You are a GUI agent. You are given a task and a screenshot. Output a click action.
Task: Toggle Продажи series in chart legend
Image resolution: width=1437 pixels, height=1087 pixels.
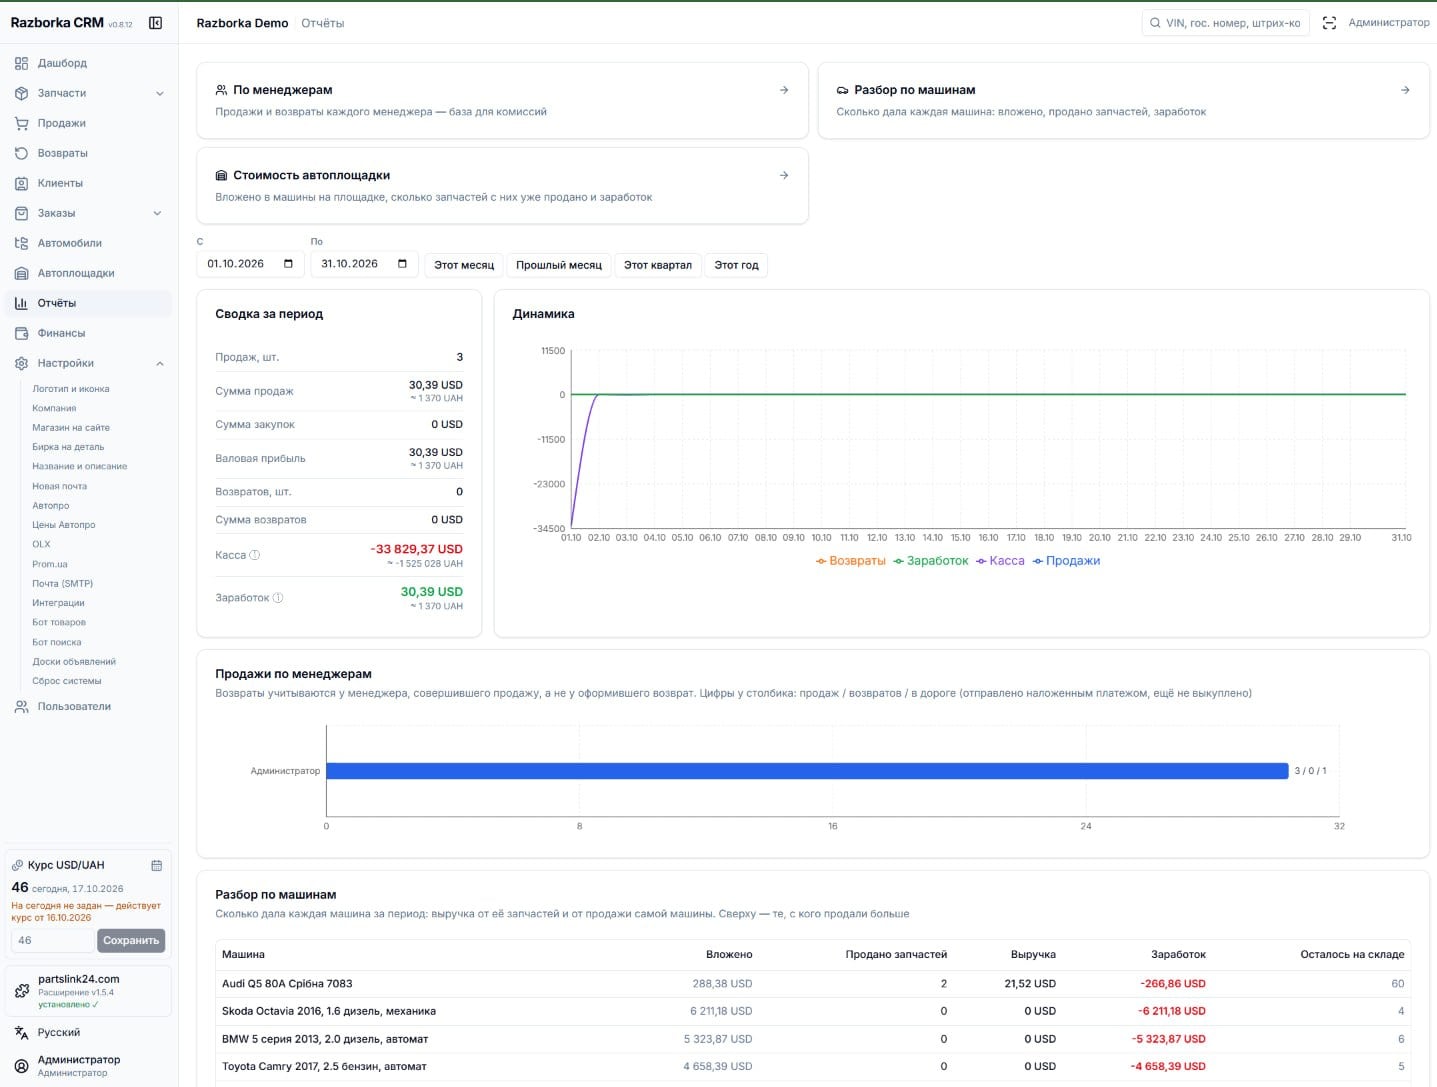[1066, 561]
